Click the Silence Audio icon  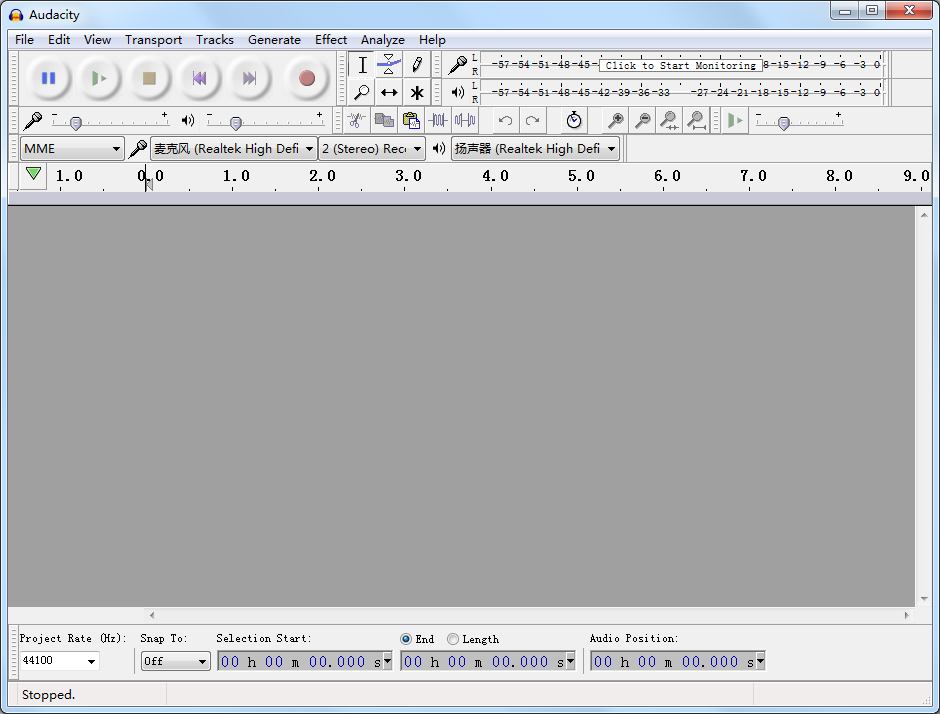[x=465, y=120]
